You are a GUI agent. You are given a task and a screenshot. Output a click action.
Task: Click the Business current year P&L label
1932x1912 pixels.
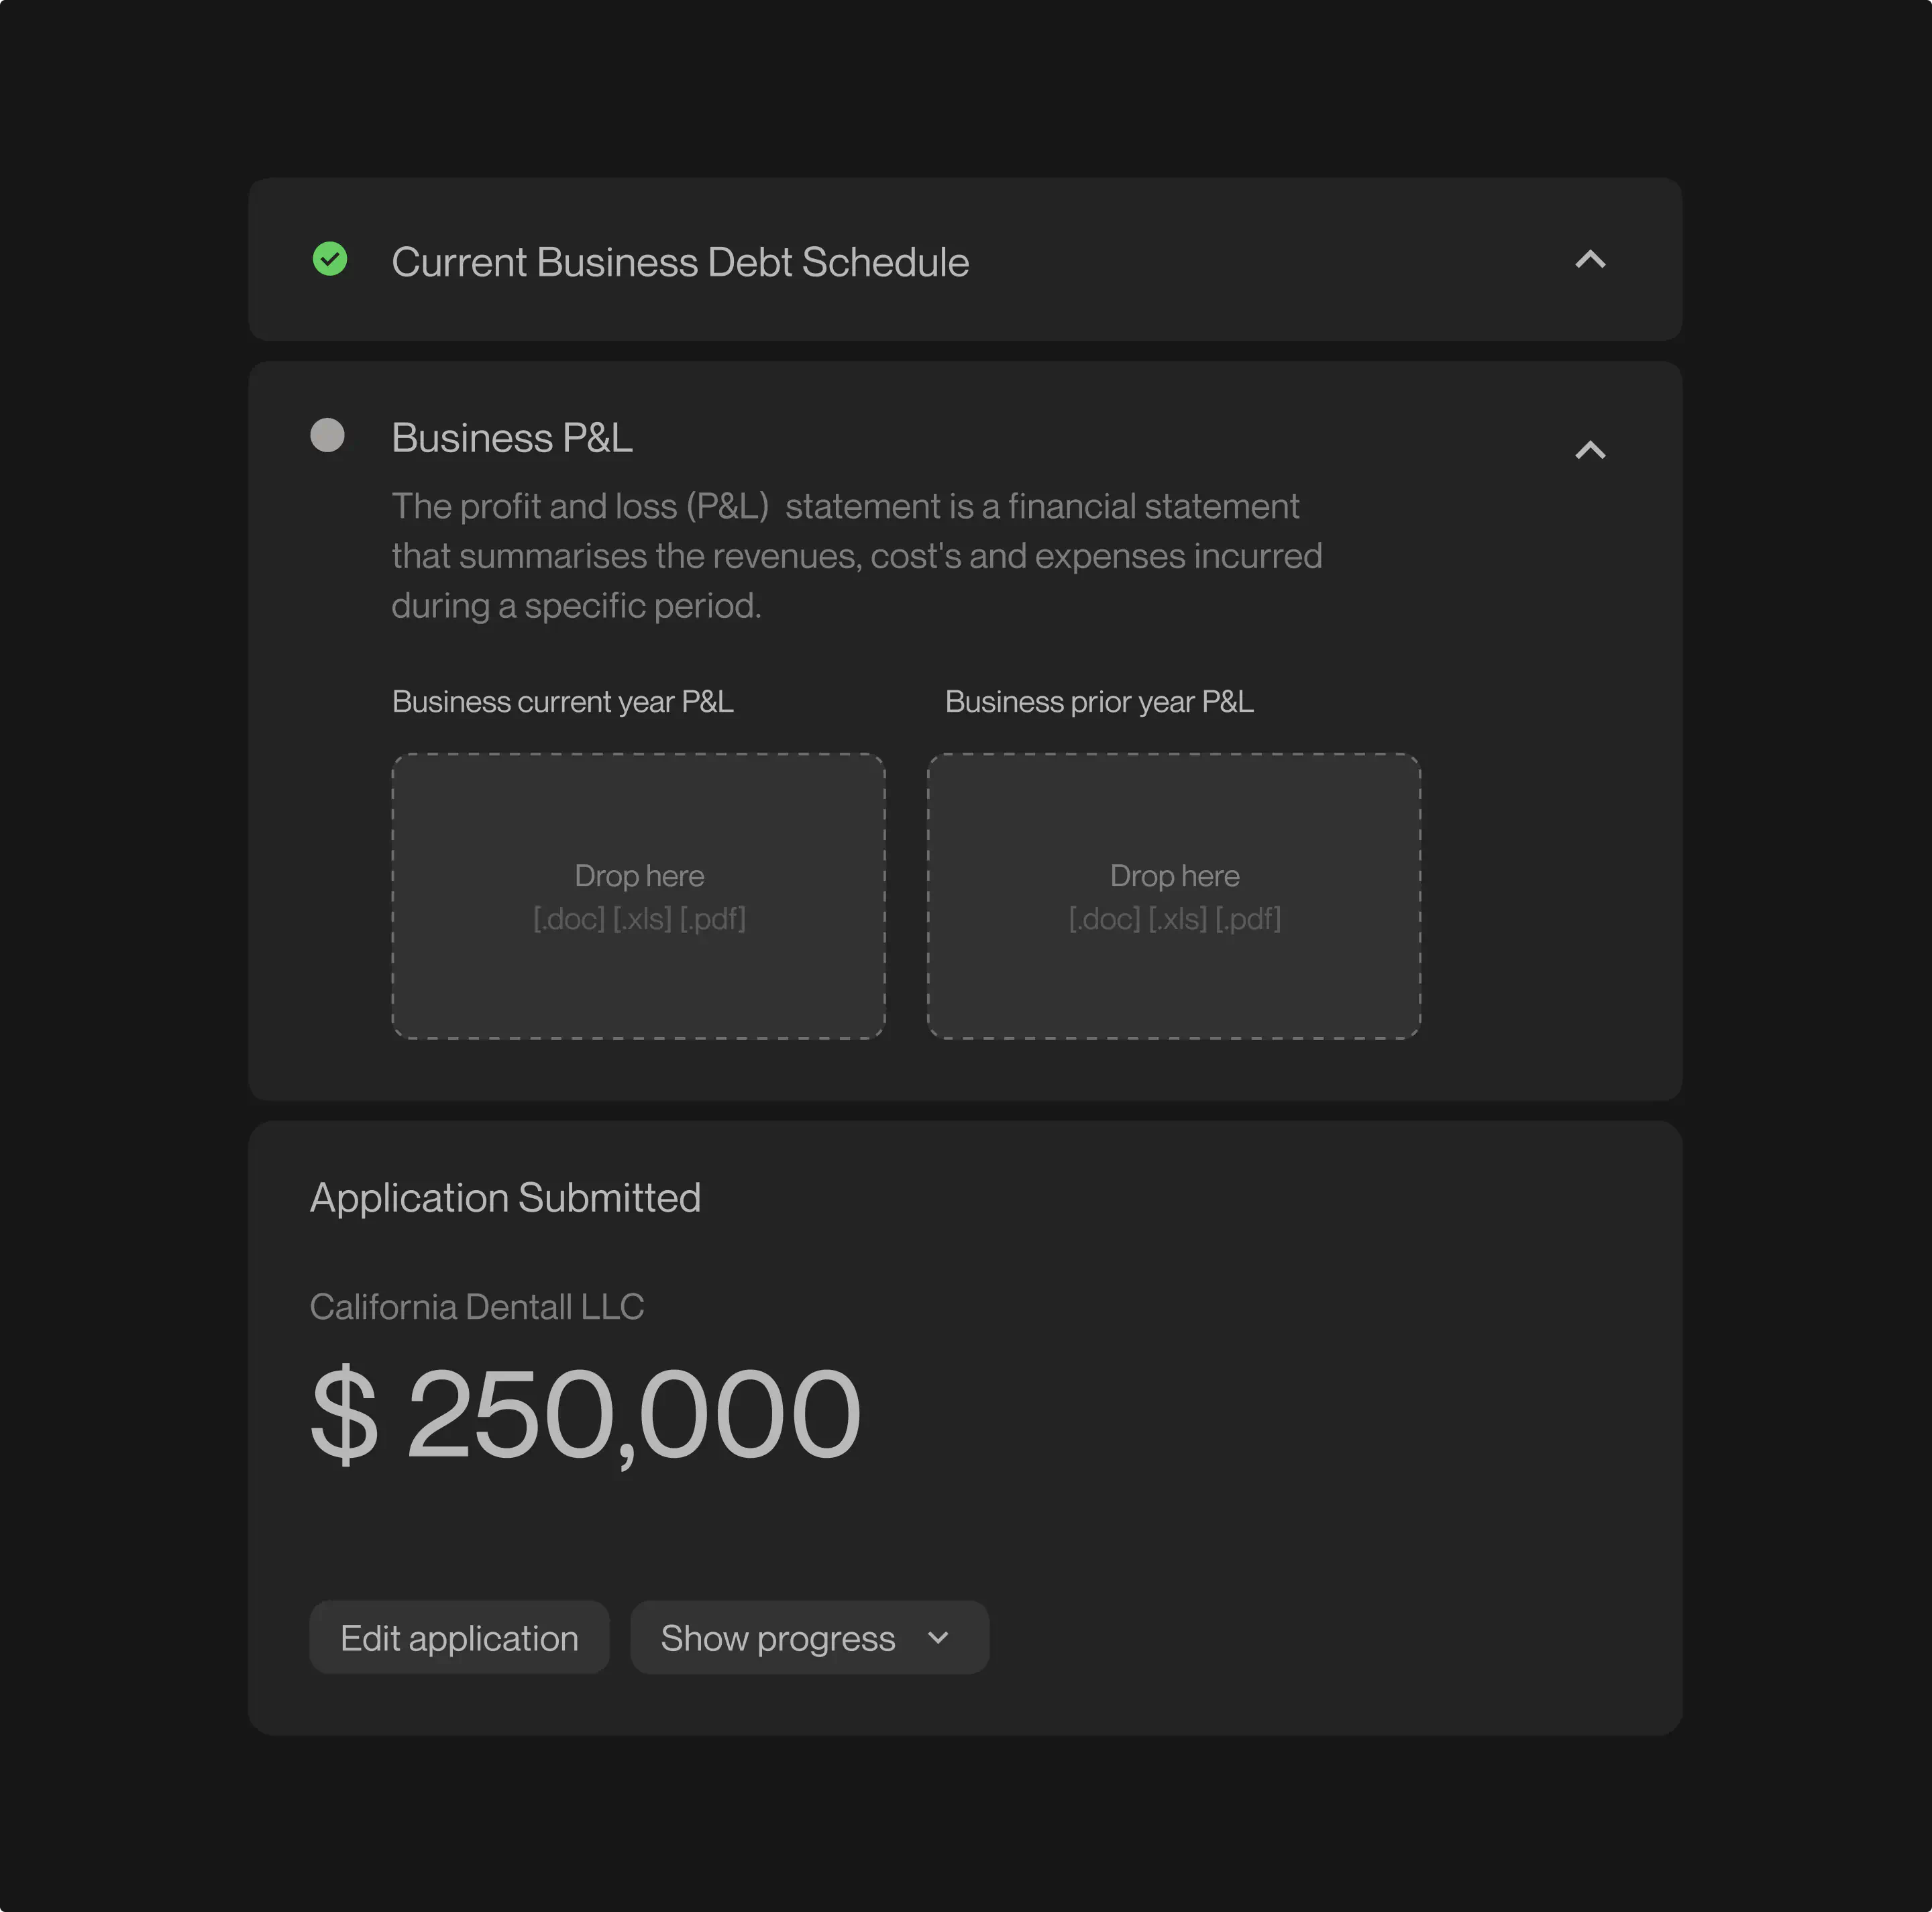[x=563, y=702]
